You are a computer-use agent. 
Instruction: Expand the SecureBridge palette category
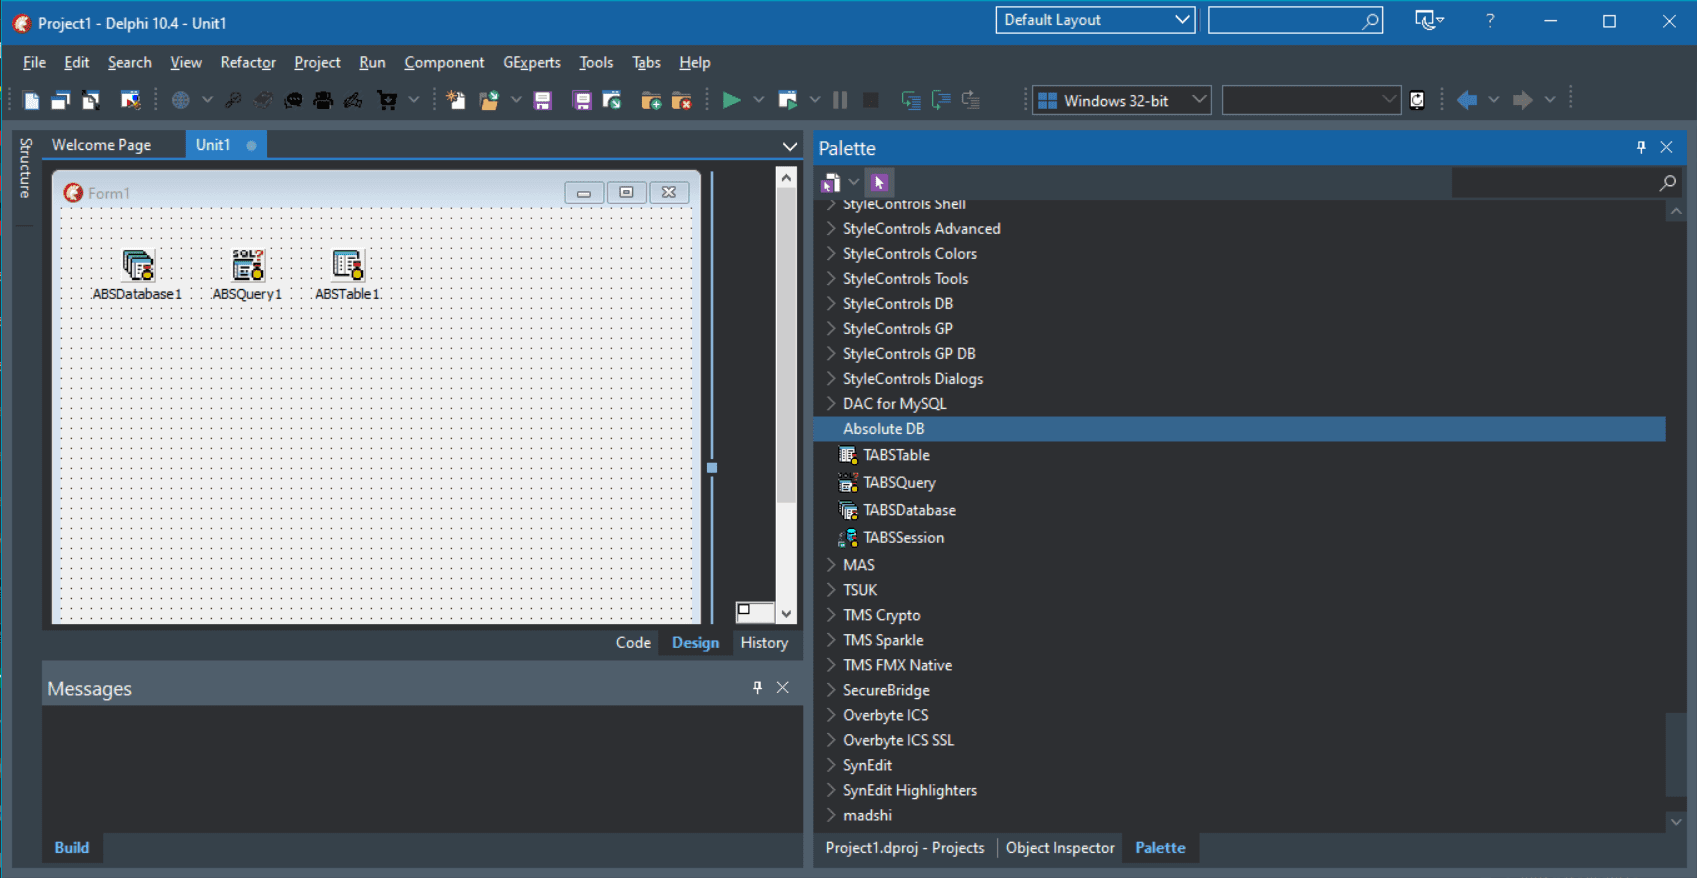pos(831,690)
